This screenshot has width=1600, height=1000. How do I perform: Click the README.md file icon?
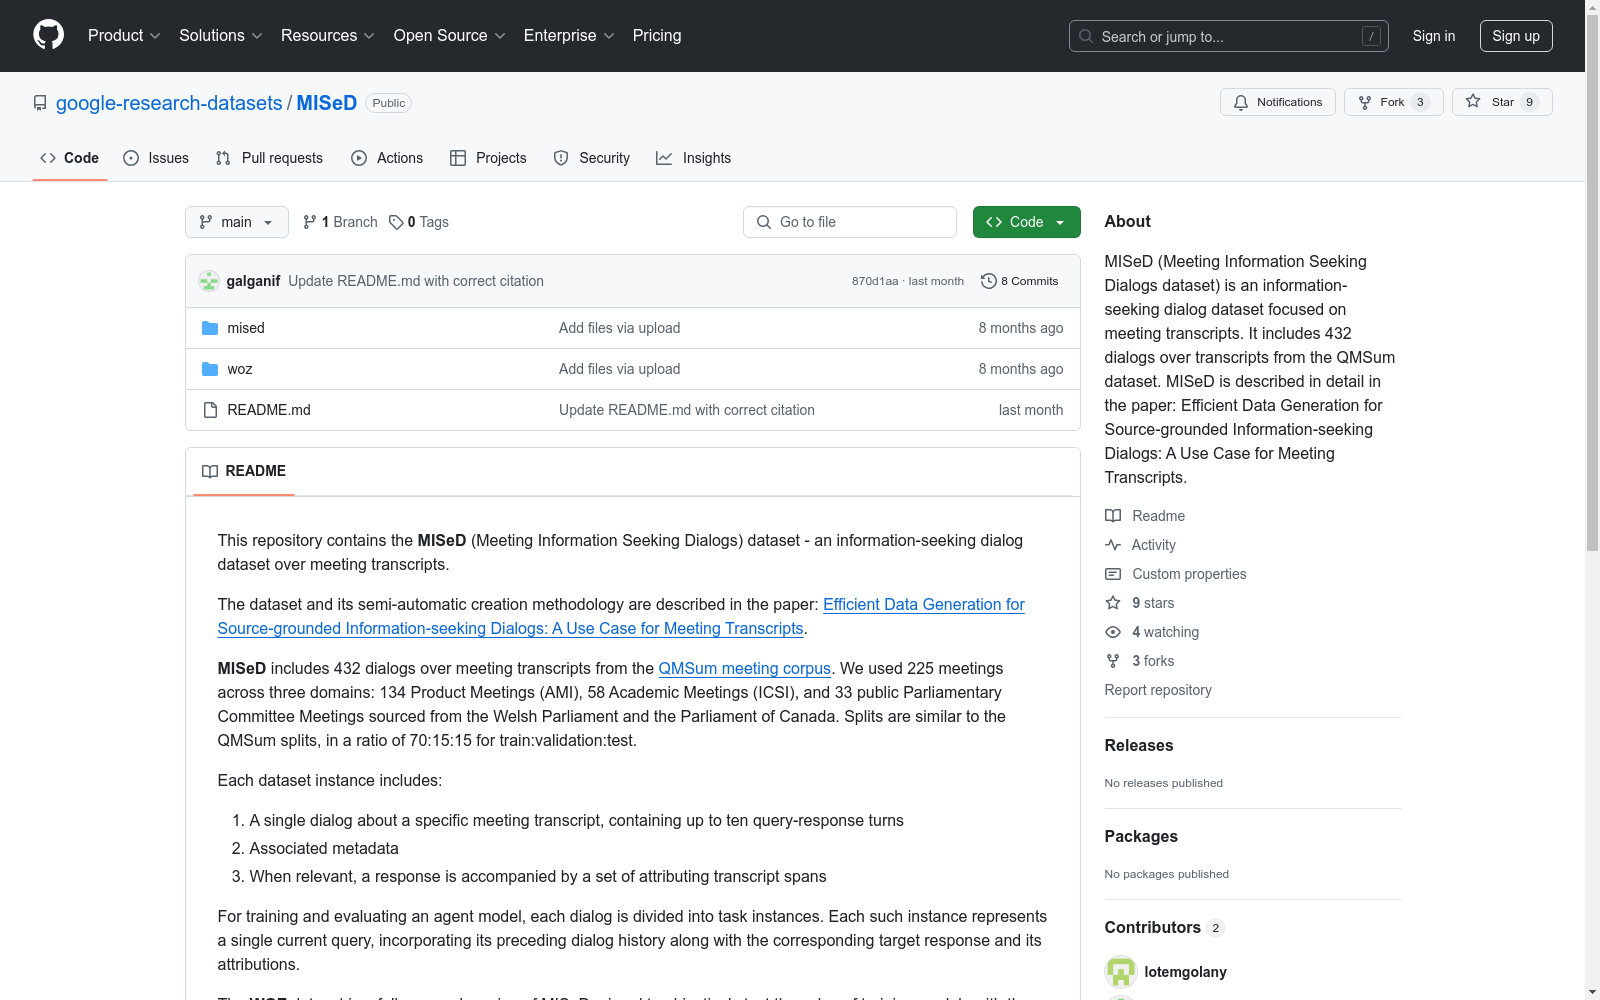pyautogui.click(x=210, y=410)
